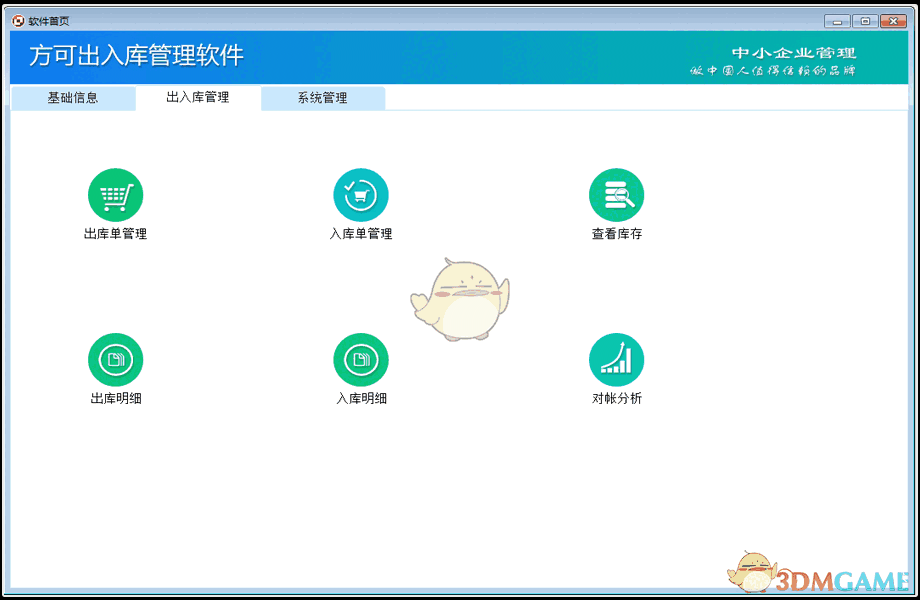Select the 出入库管理 tab
This screenshot has width=920, height=600.
tap(197, 98)
